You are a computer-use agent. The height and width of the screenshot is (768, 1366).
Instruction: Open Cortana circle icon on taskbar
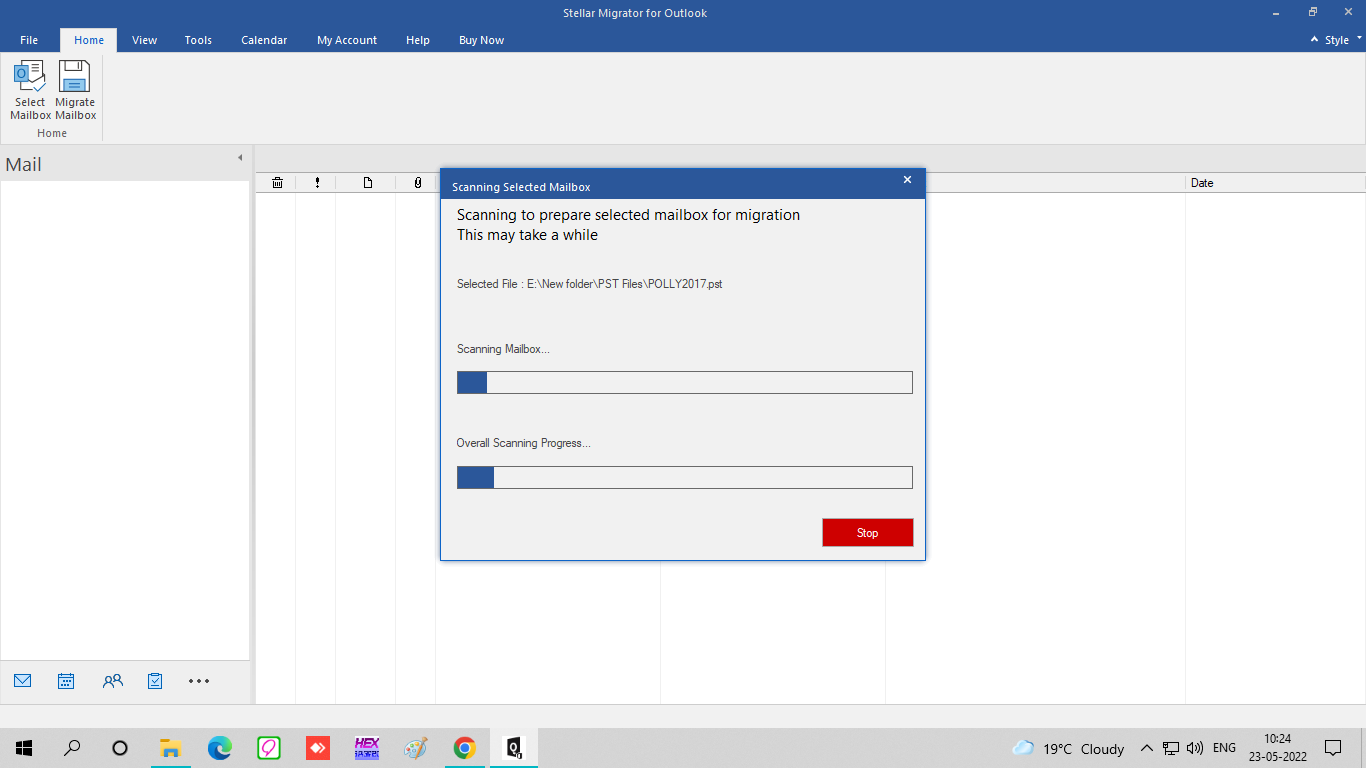pyautogui.click(x=120, y=748)
